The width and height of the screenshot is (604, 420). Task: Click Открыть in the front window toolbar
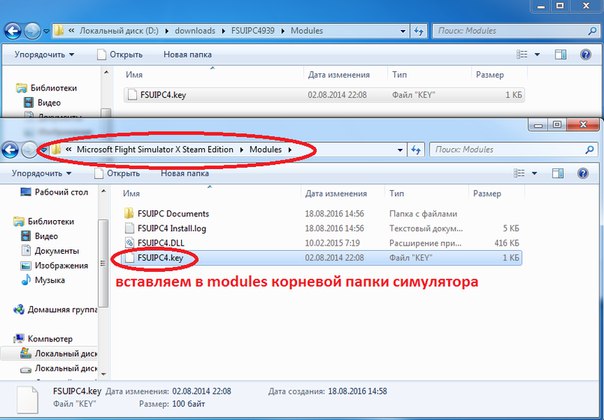point(117,173)
